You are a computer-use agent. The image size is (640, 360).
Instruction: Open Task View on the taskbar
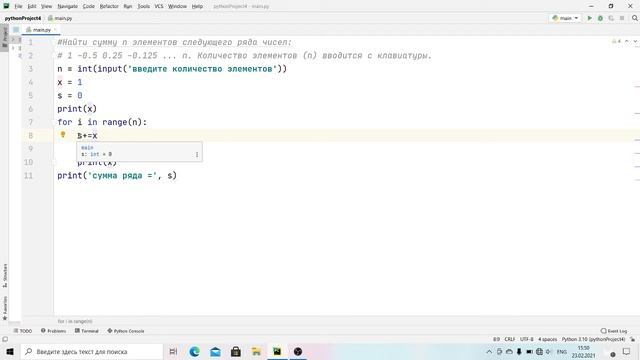coord(173,351)
